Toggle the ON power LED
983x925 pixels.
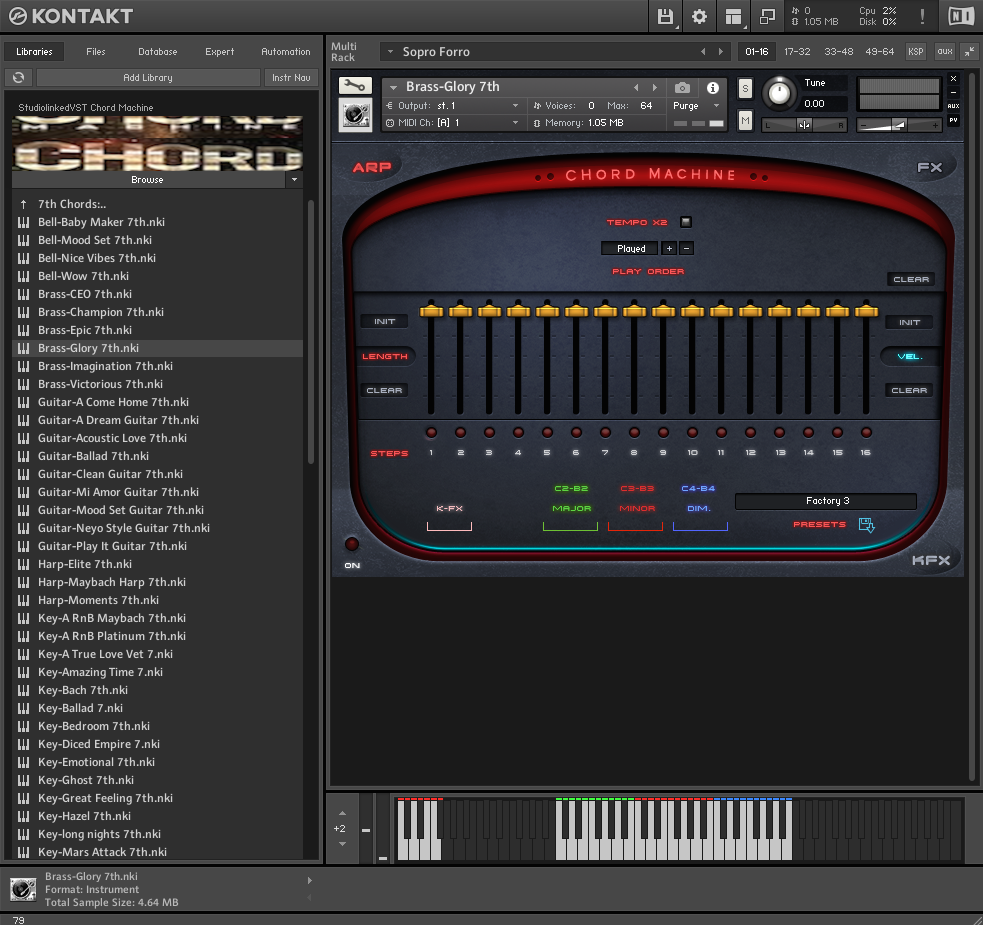pyautogui.click(x=352, y=544)
